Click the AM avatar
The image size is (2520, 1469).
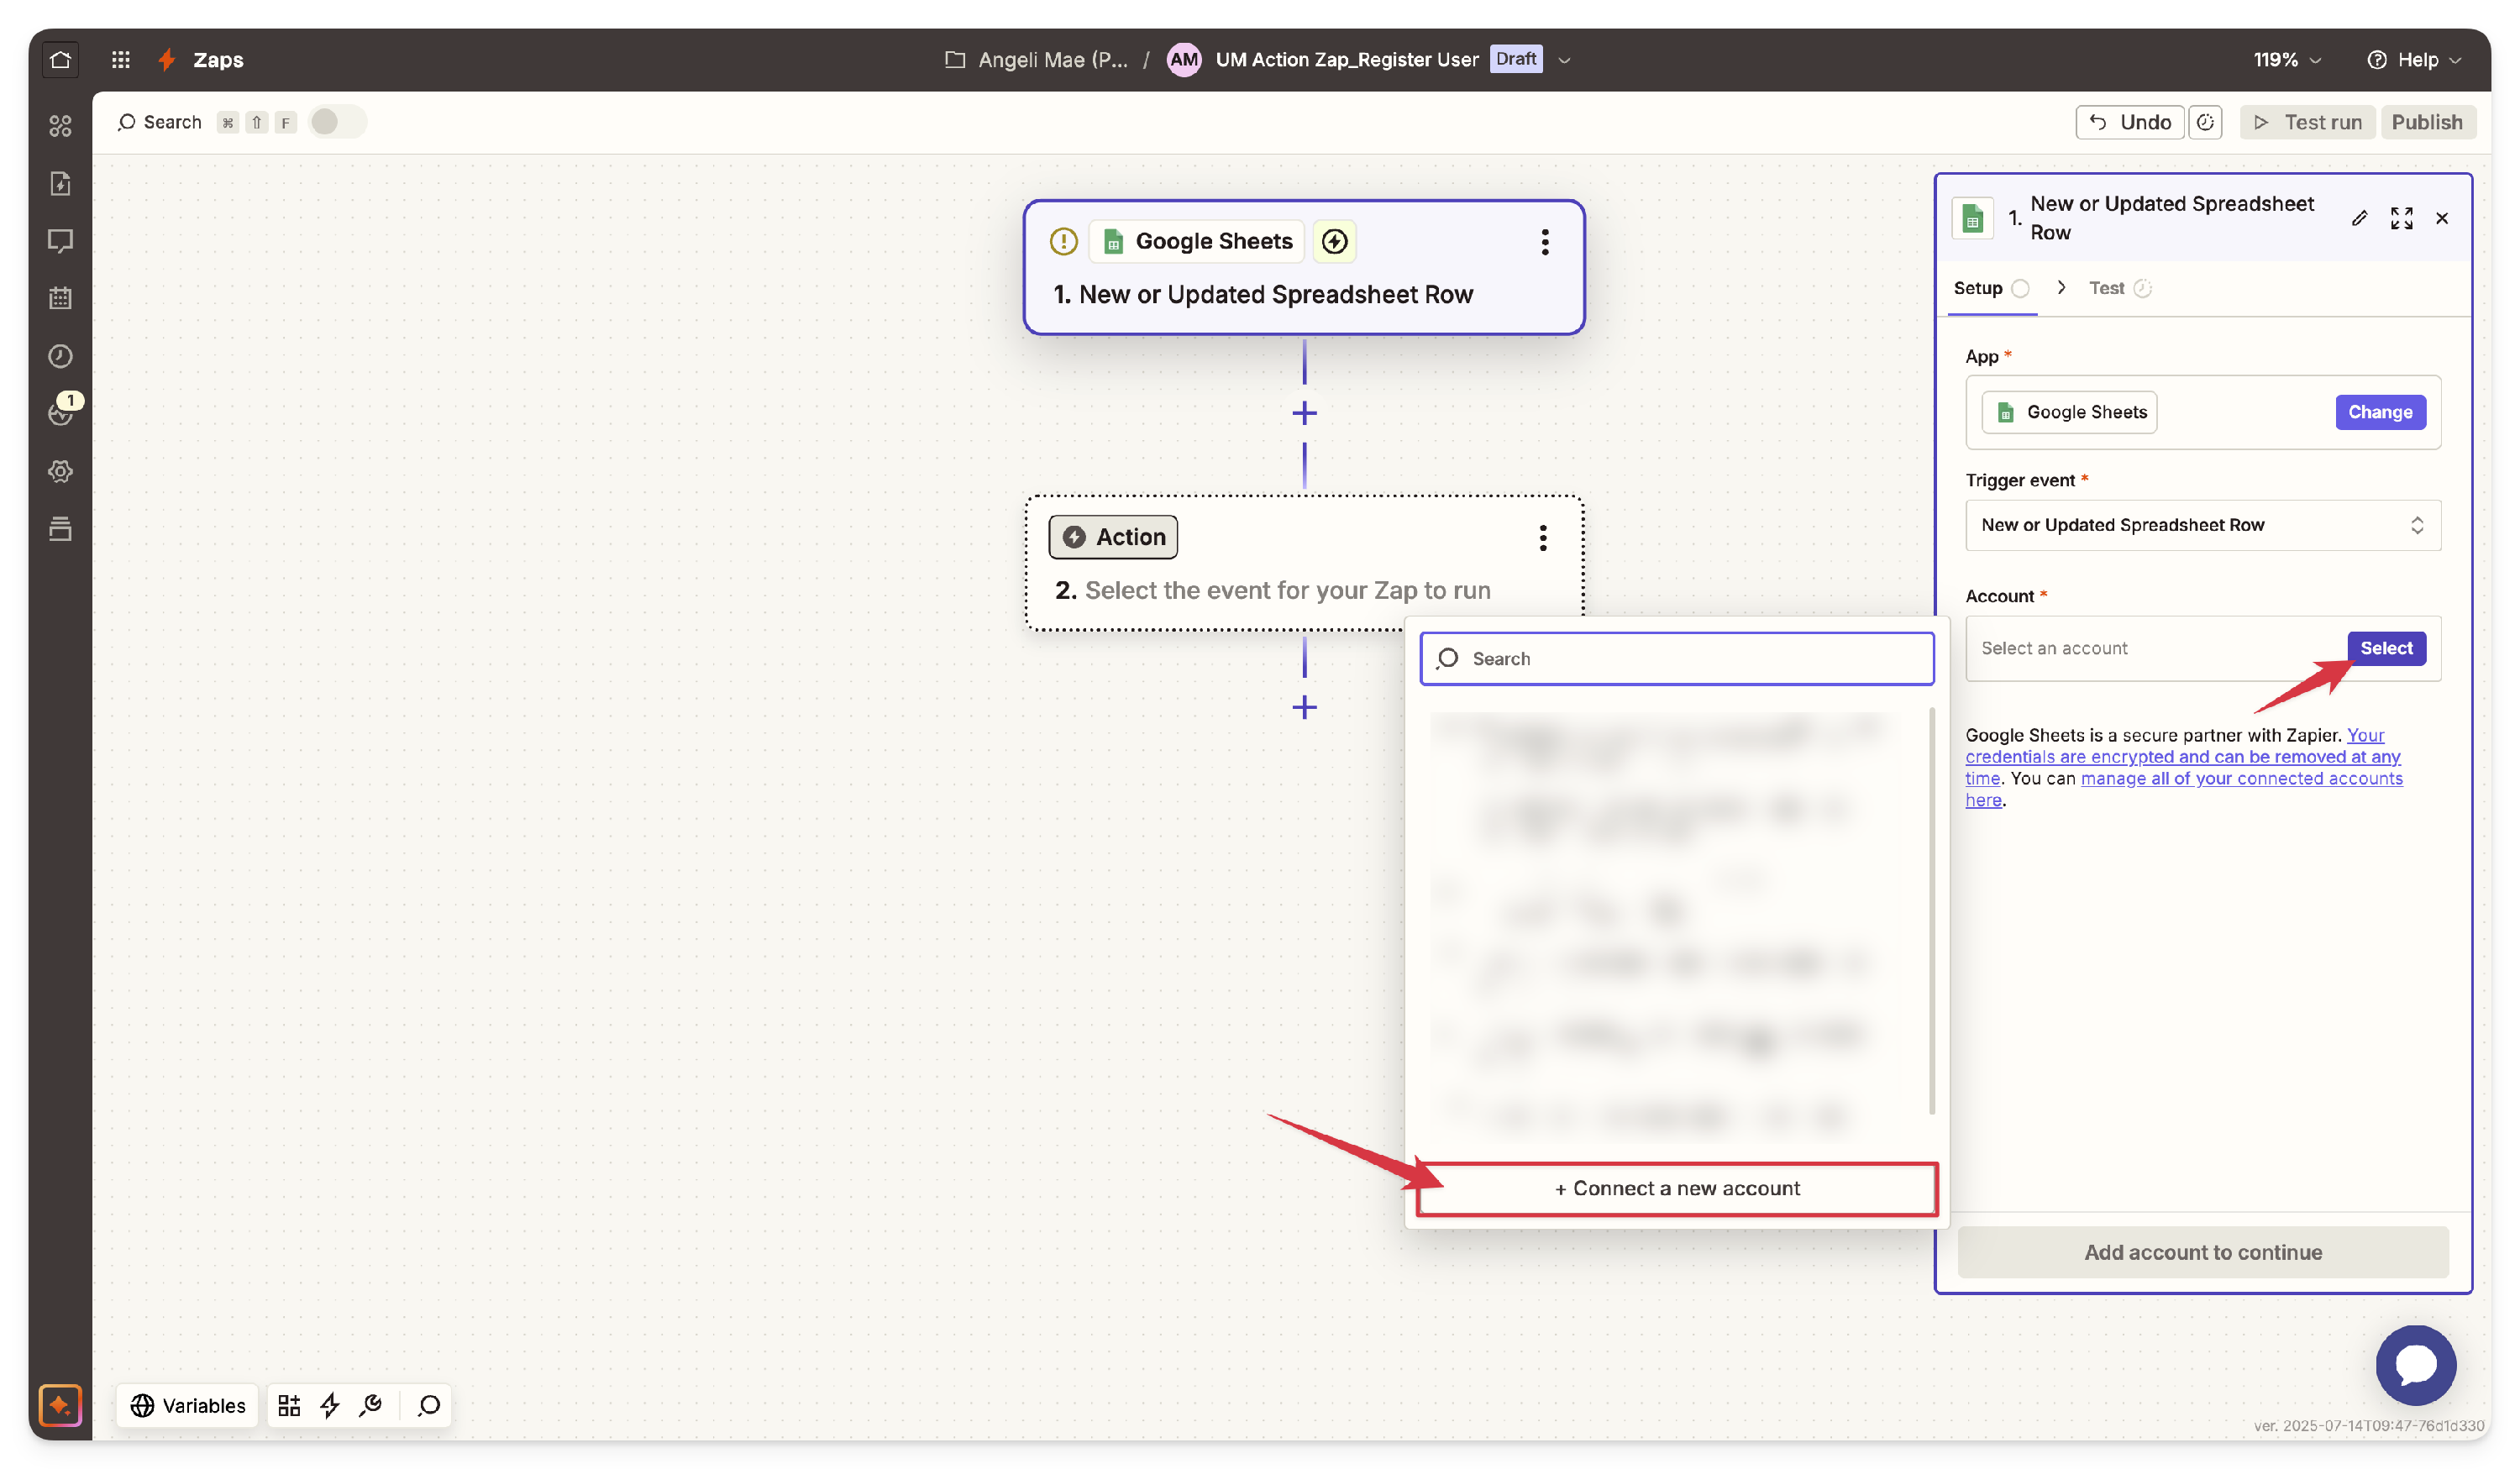[1184, 60]
